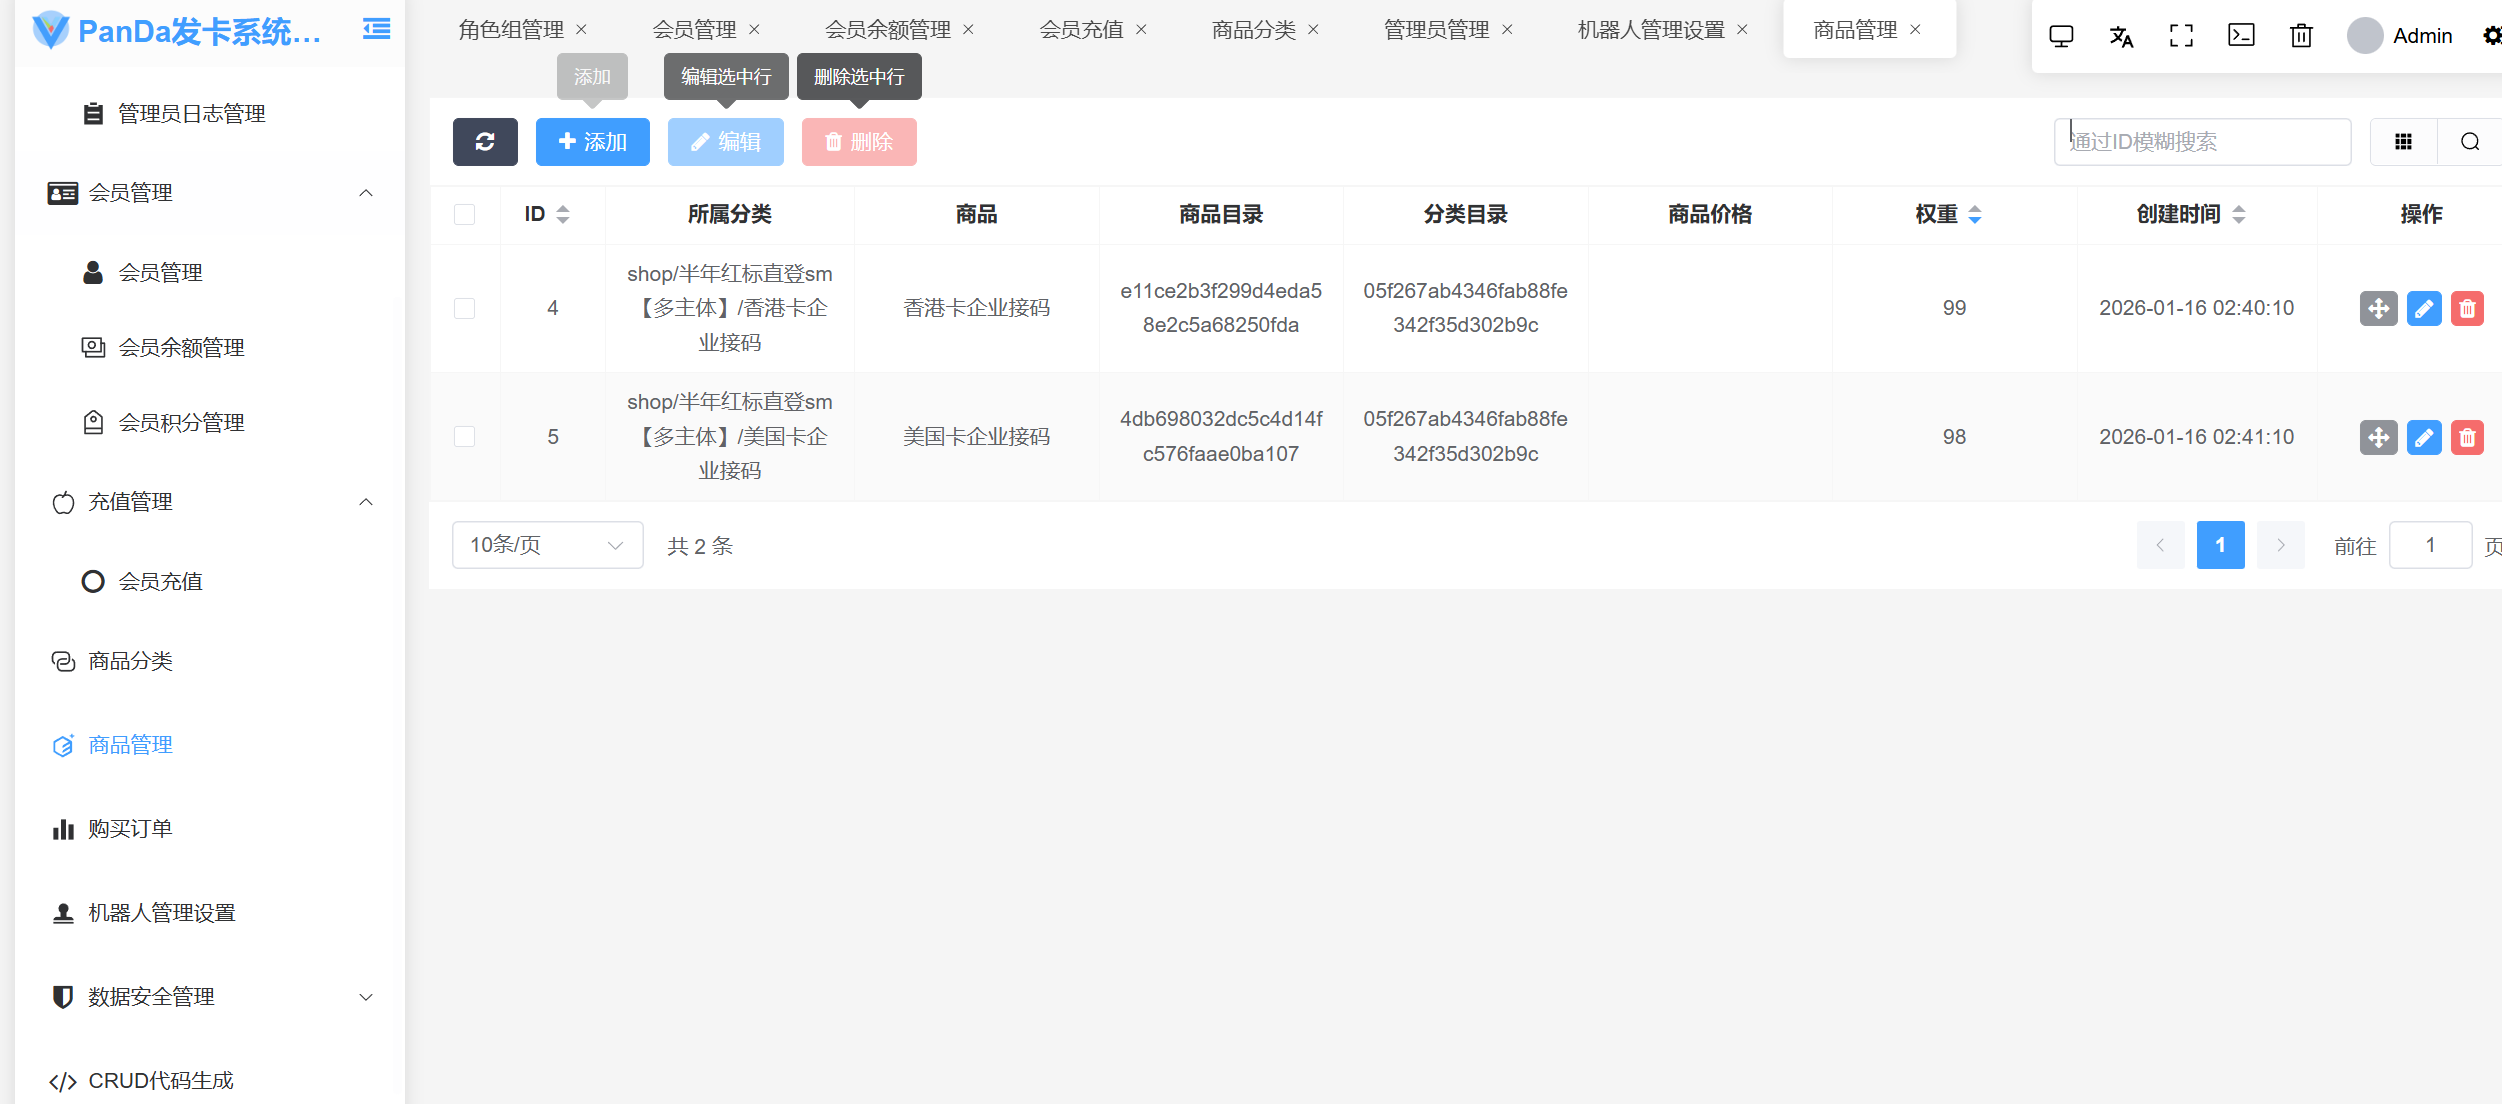Open the 10条/页 page size dropdown
The height and width of the screenshot is (1104, 2502).
pyautogui.click(x=546, y=545)
